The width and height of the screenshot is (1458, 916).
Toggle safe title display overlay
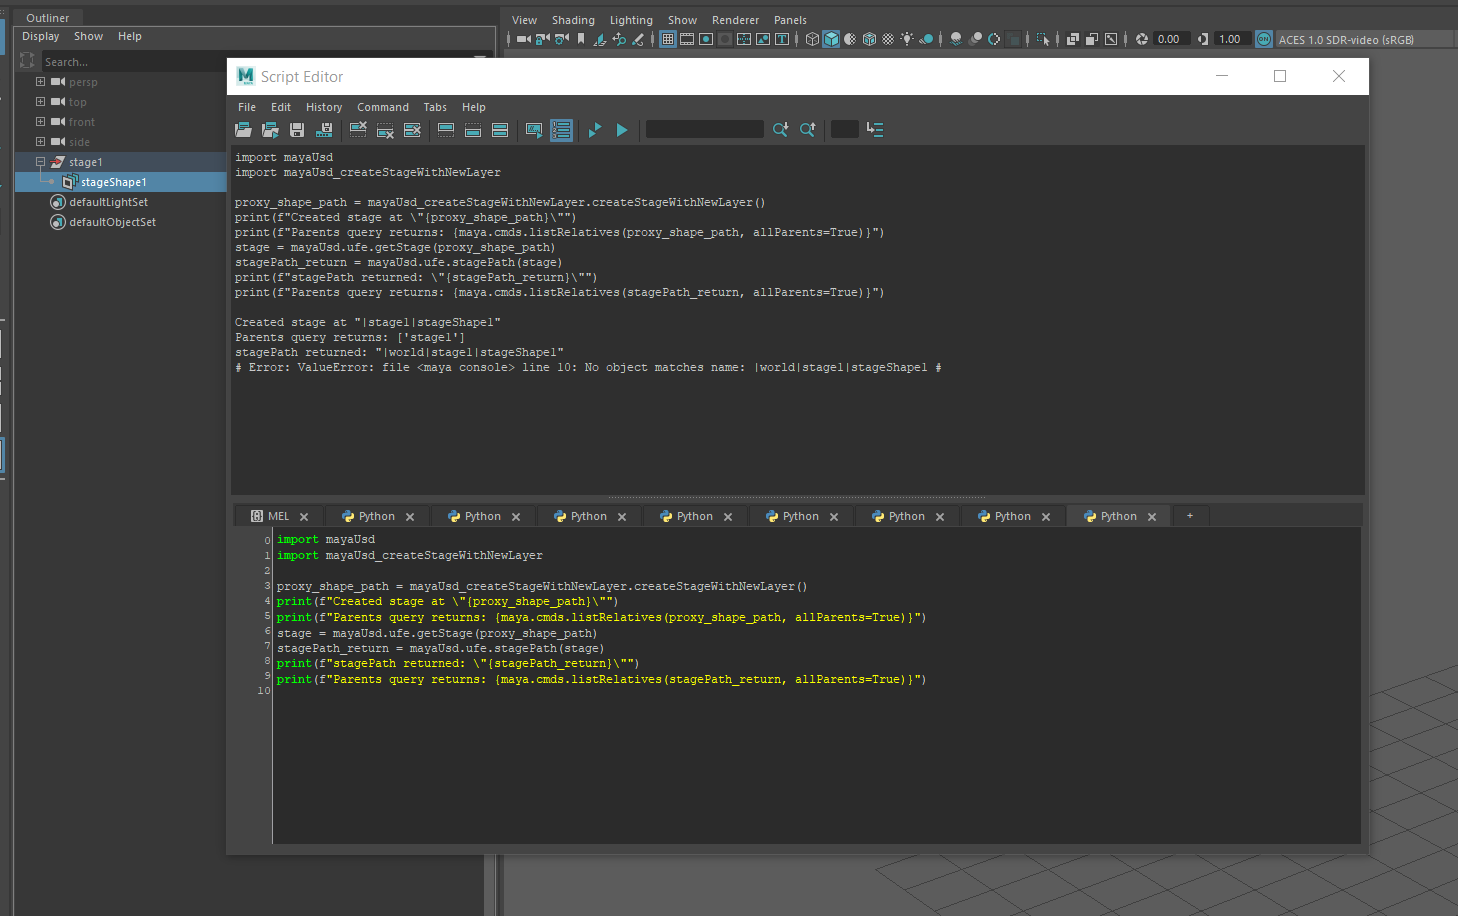783,39
